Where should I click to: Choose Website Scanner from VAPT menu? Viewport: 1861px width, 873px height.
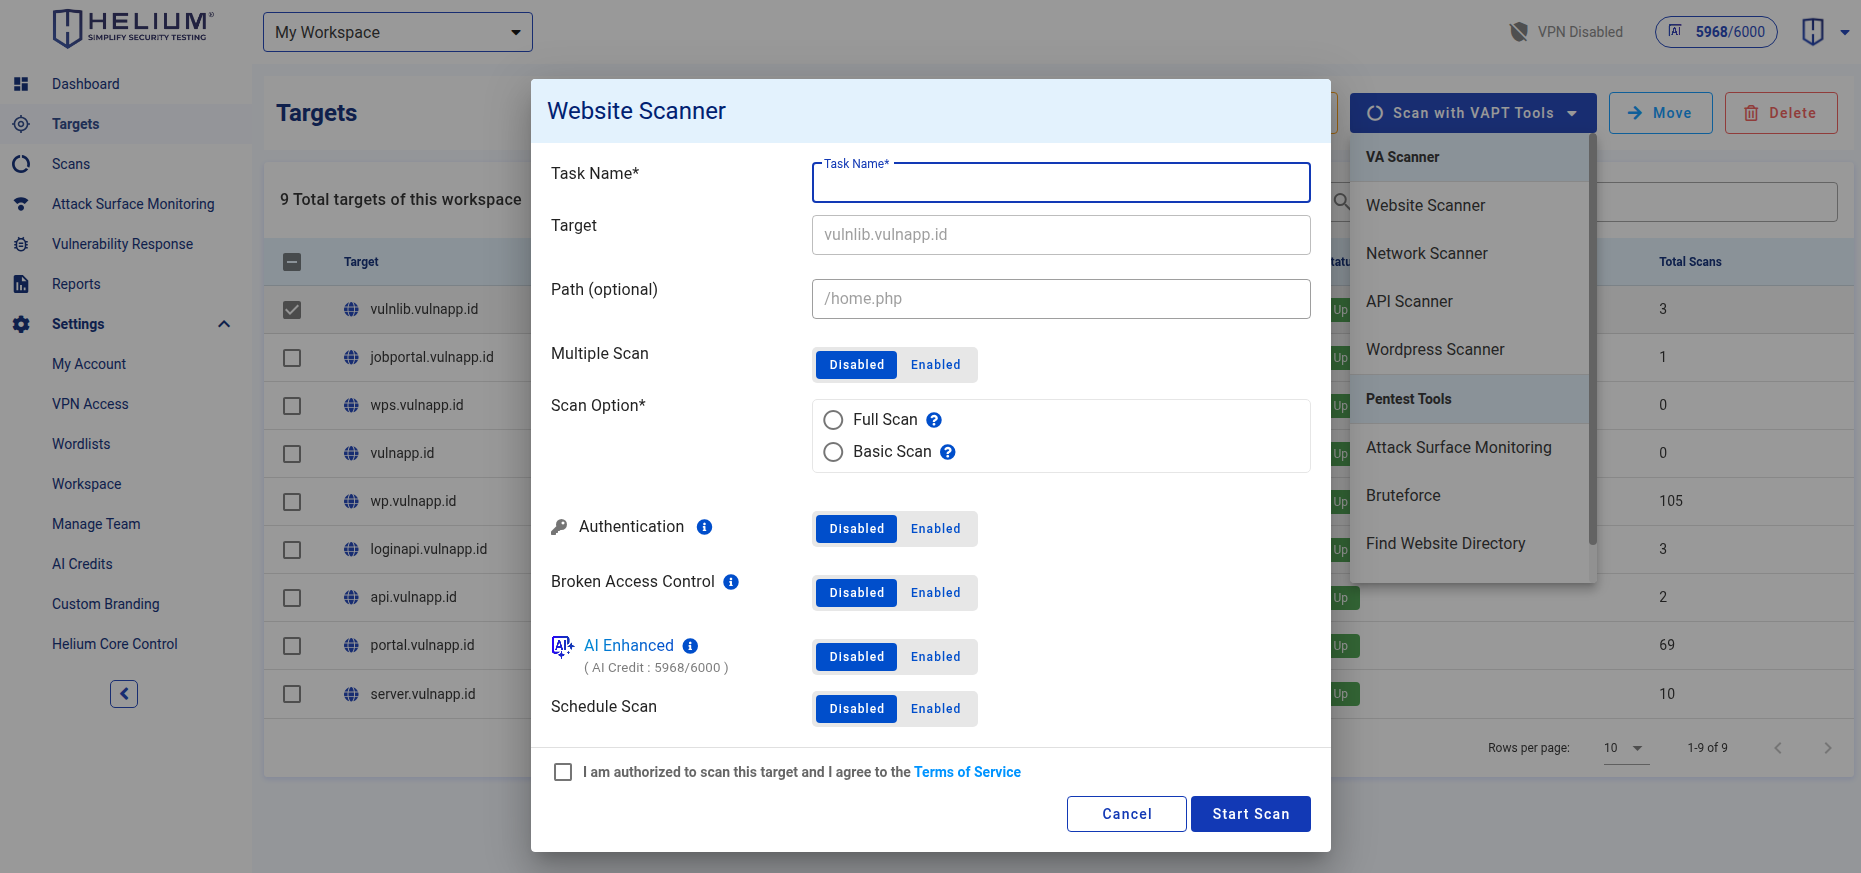(x=1470, y=205)
